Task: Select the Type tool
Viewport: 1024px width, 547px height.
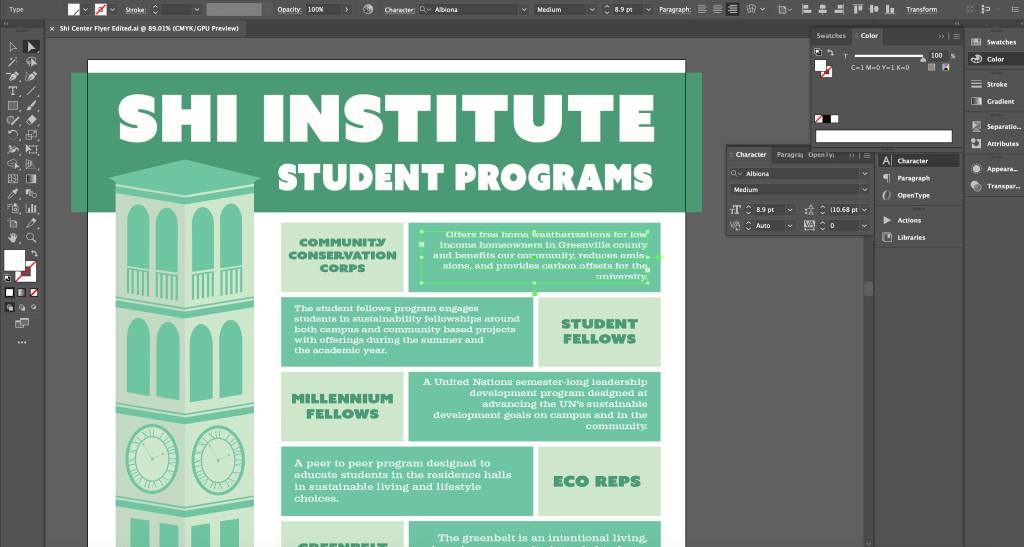Action: [13, 91]
